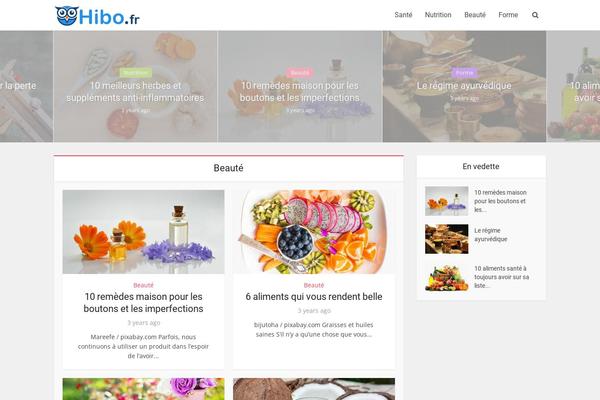Open '6 aliments qui vous rendent belle' title

click(x=314, y=297)
